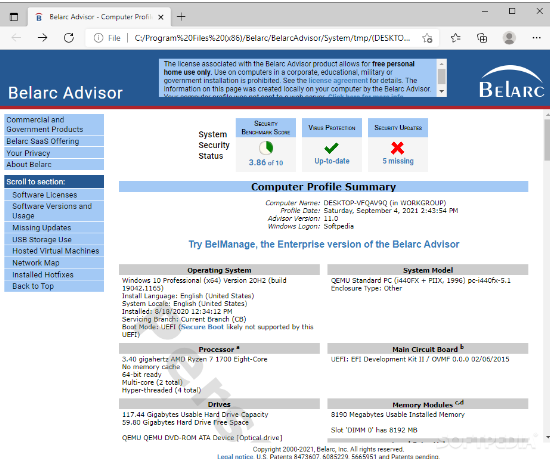The width and height of the screenshot is (550, 459).
Task: Open the 5 missing updates link
Action: pos(398,161)
